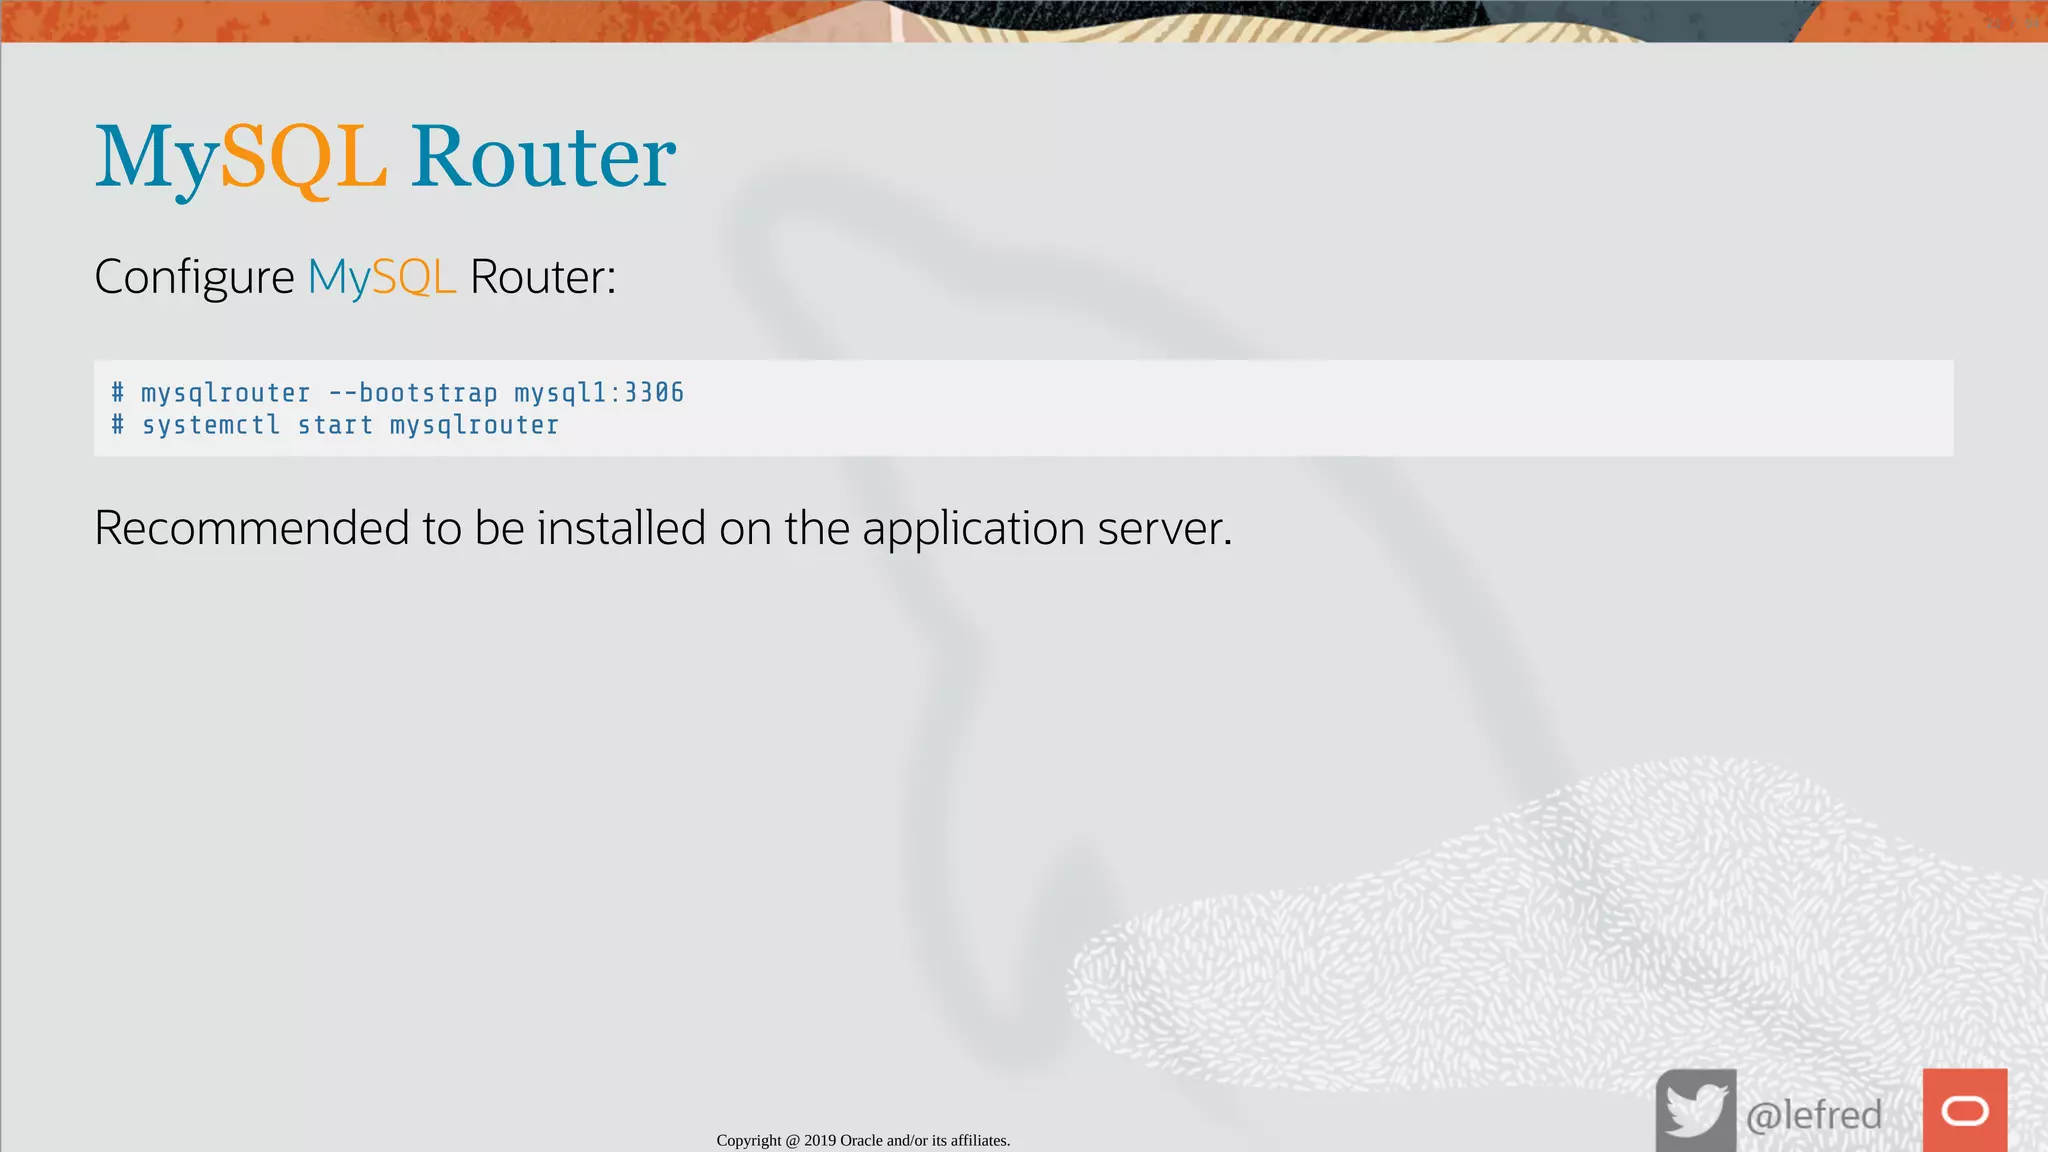This screenshot has height=1152, width=2048.
Task: Click the 'mysqlrouter --bootstrap mysql1:3306' command line
Action: coord(398,392)
